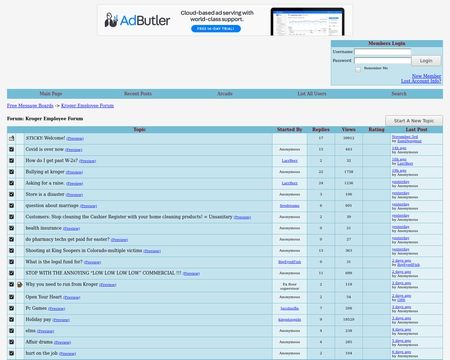Click Free Message Boards breadcrumb link
The image size is (450, 360).
click(x=30, y=106)
